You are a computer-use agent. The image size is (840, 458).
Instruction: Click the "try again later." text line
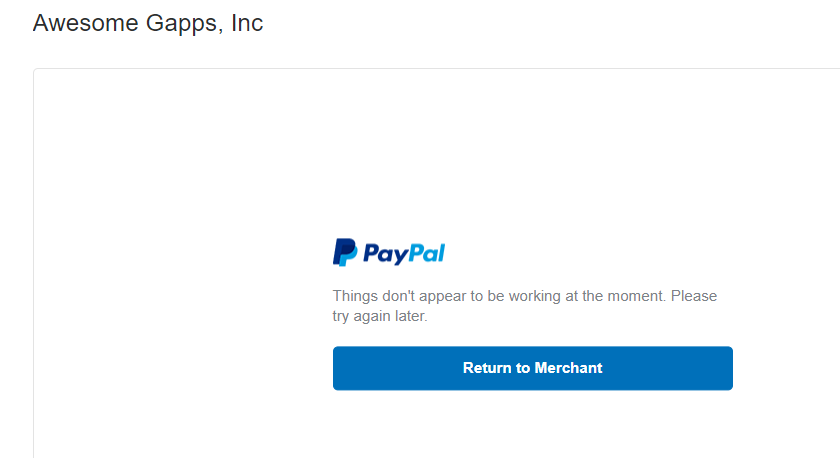click(380, 316)
